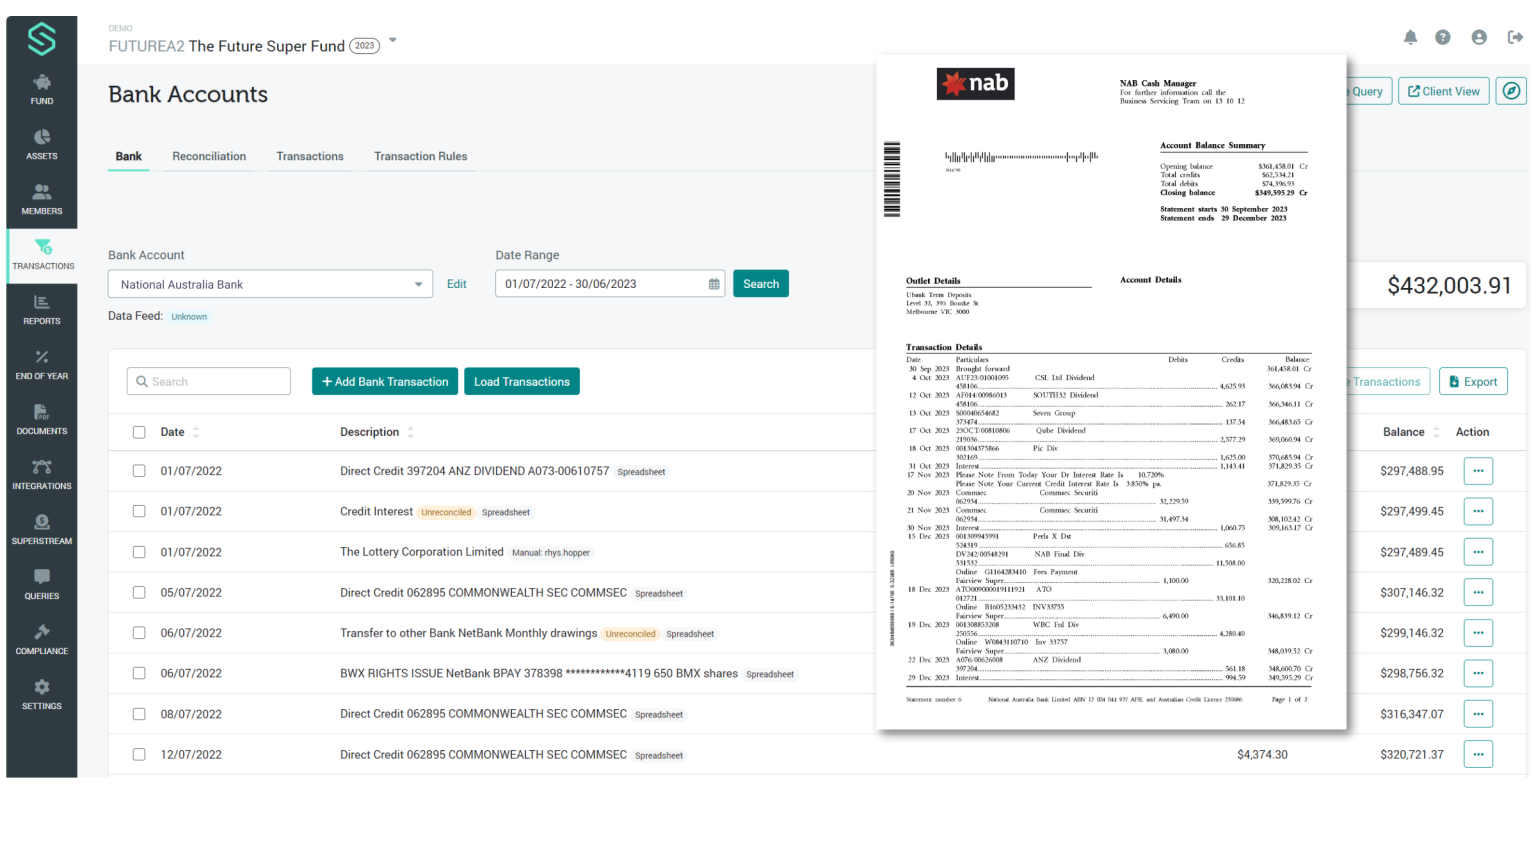
Task: Click the Add Bank Transaction button
Action: (385, 382)
